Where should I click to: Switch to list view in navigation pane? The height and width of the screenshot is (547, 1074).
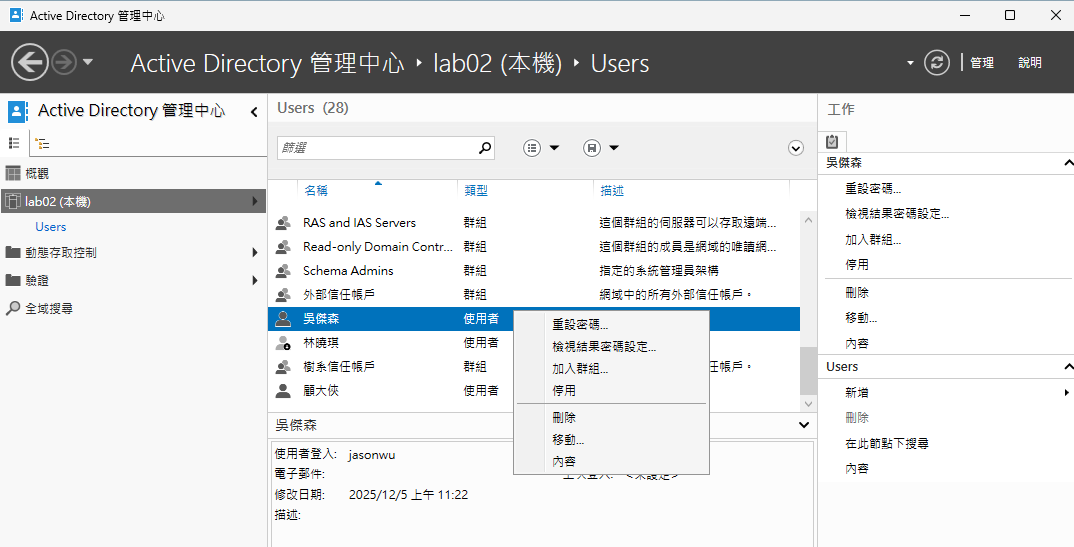[x=14, y=143]
